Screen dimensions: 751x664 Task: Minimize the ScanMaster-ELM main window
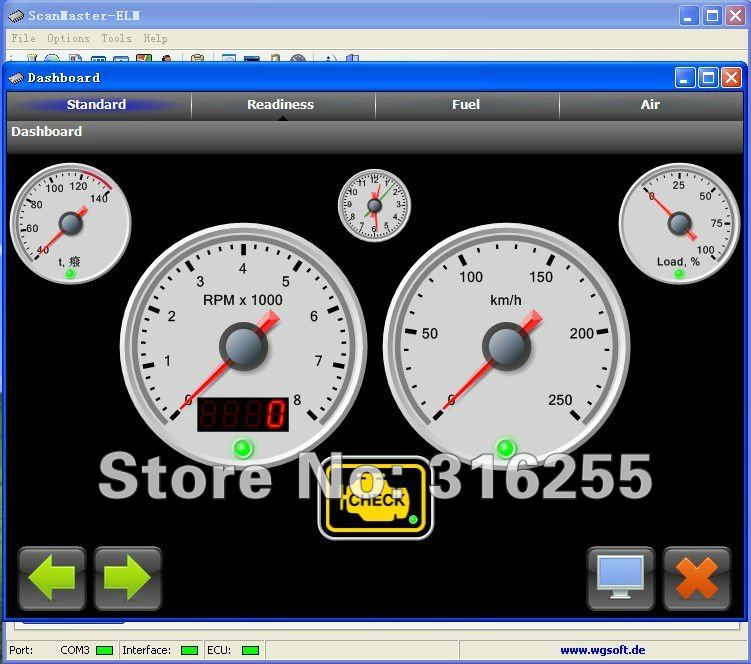[689, 16]
